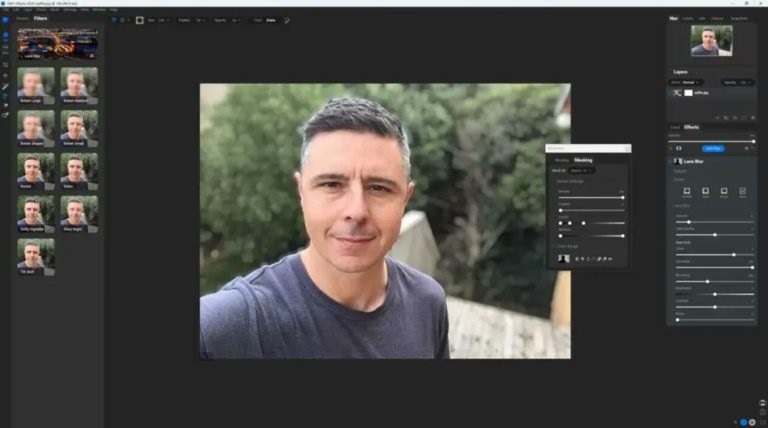768x428 pixels.
Task: Select the brush tool in left toolbar
Action: click(5, 86)
